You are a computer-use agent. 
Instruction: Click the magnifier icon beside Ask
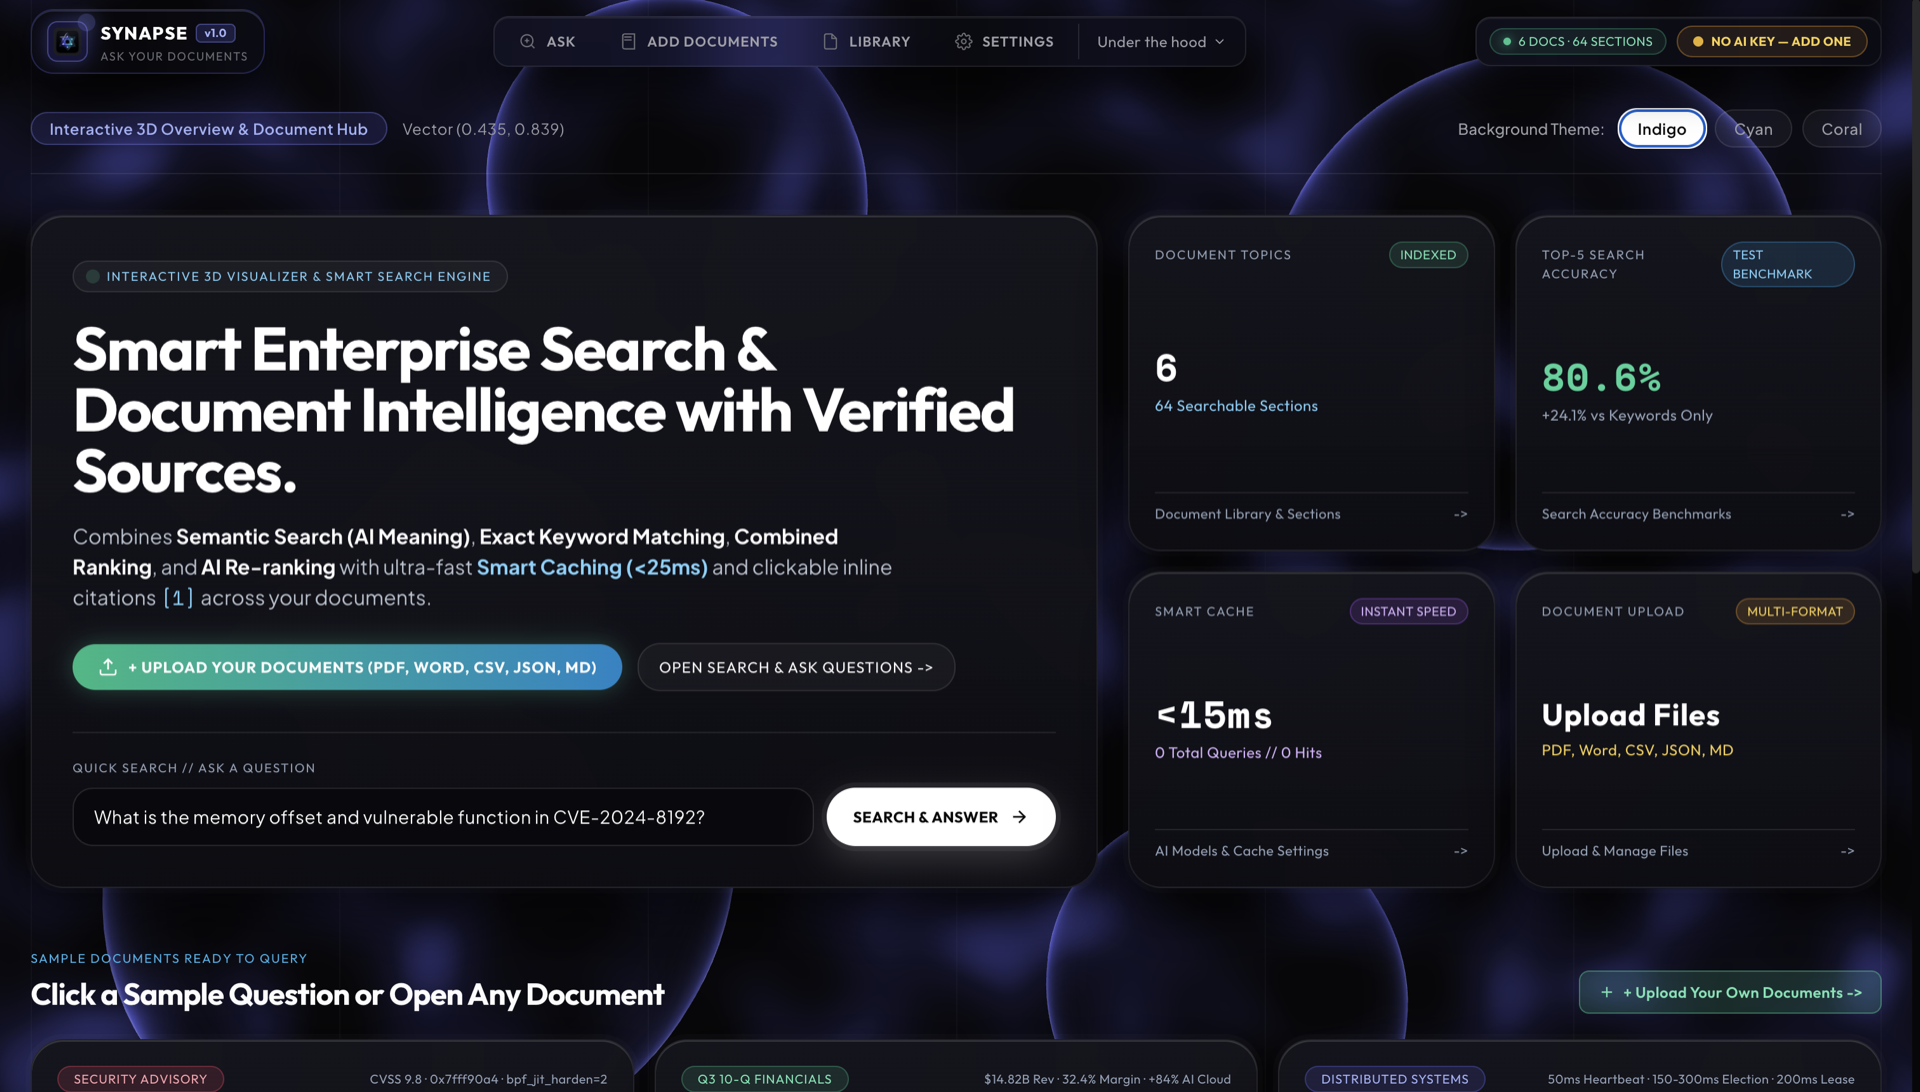[x=527, y=41]
